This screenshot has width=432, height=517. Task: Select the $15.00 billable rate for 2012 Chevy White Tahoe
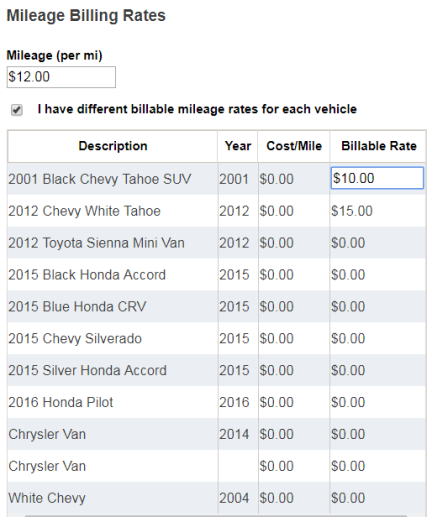(x=352, y=211)
